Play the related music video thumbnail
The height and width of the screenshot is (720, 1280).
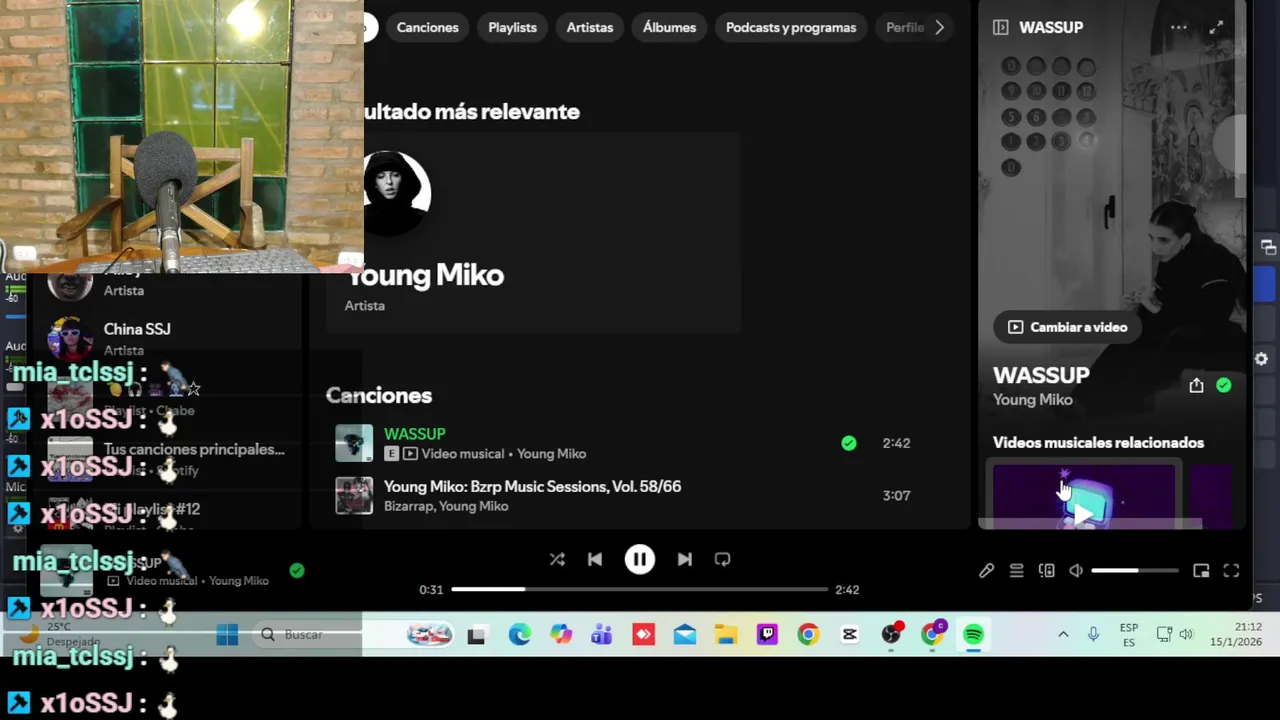1084,494
